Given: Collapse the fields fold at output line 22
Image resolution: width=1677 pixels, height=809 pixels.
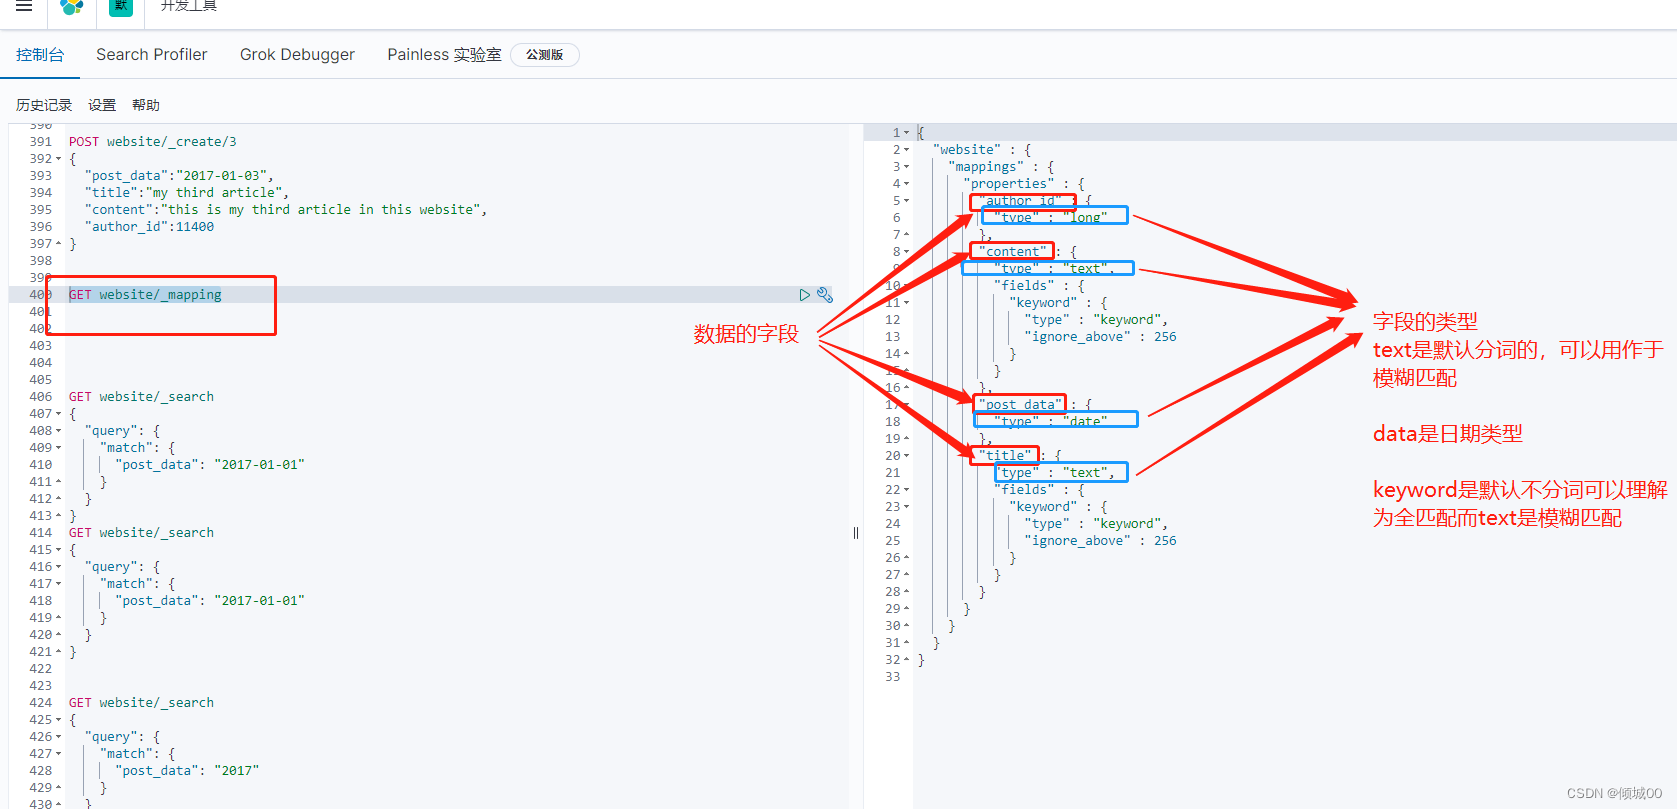Looking at the screenshot, I should tap(906, 490).
